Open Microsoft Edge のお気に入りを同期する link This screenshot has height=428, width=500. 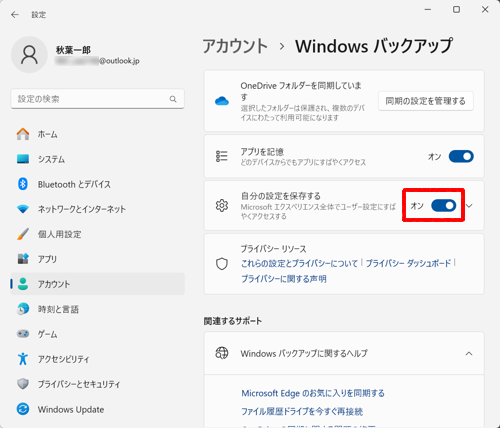tap(313, 393)
